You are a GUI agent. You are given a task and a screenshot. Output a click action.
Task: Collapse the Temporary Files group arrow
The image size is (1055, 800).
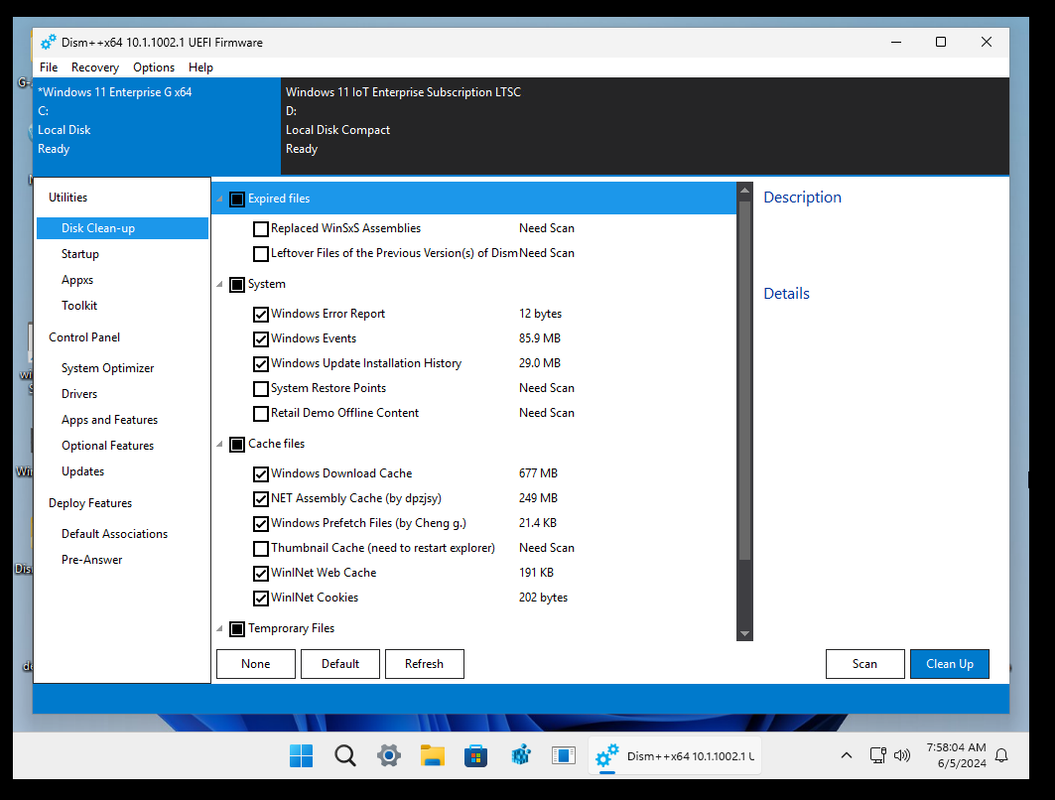[219, 628]
